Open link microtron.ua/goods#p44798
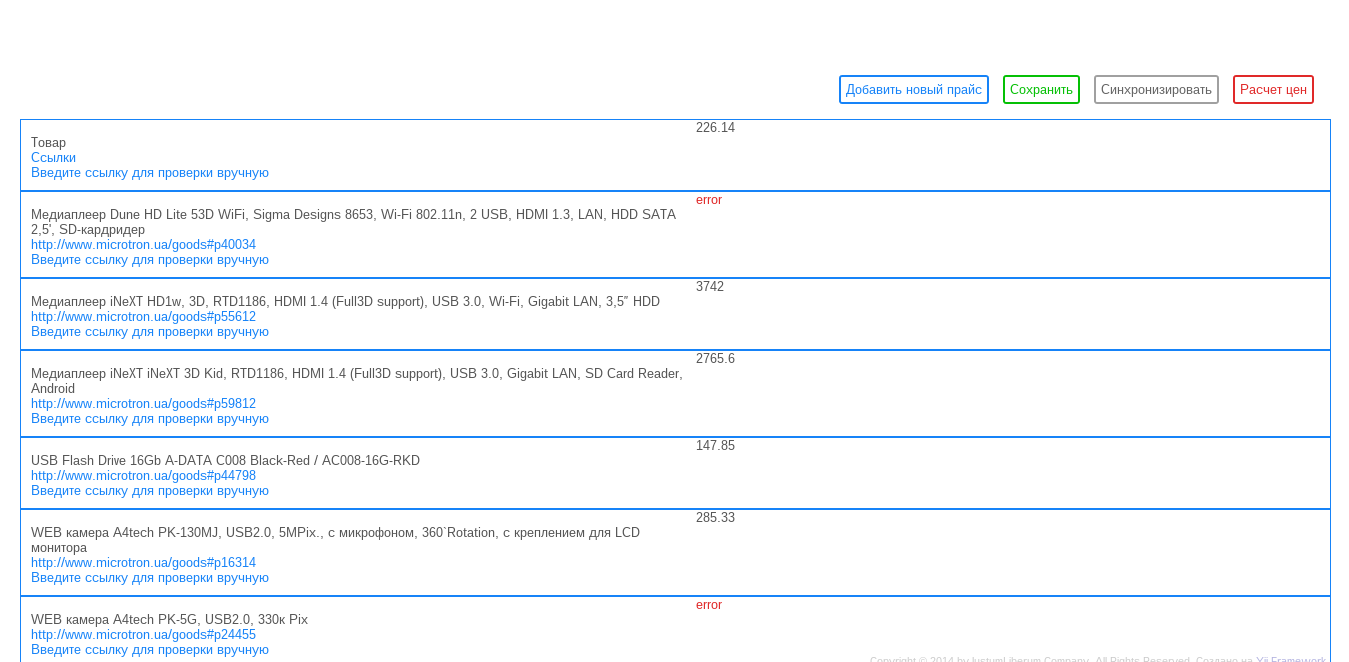The image size is (1349, 662). tap(143, 476)
